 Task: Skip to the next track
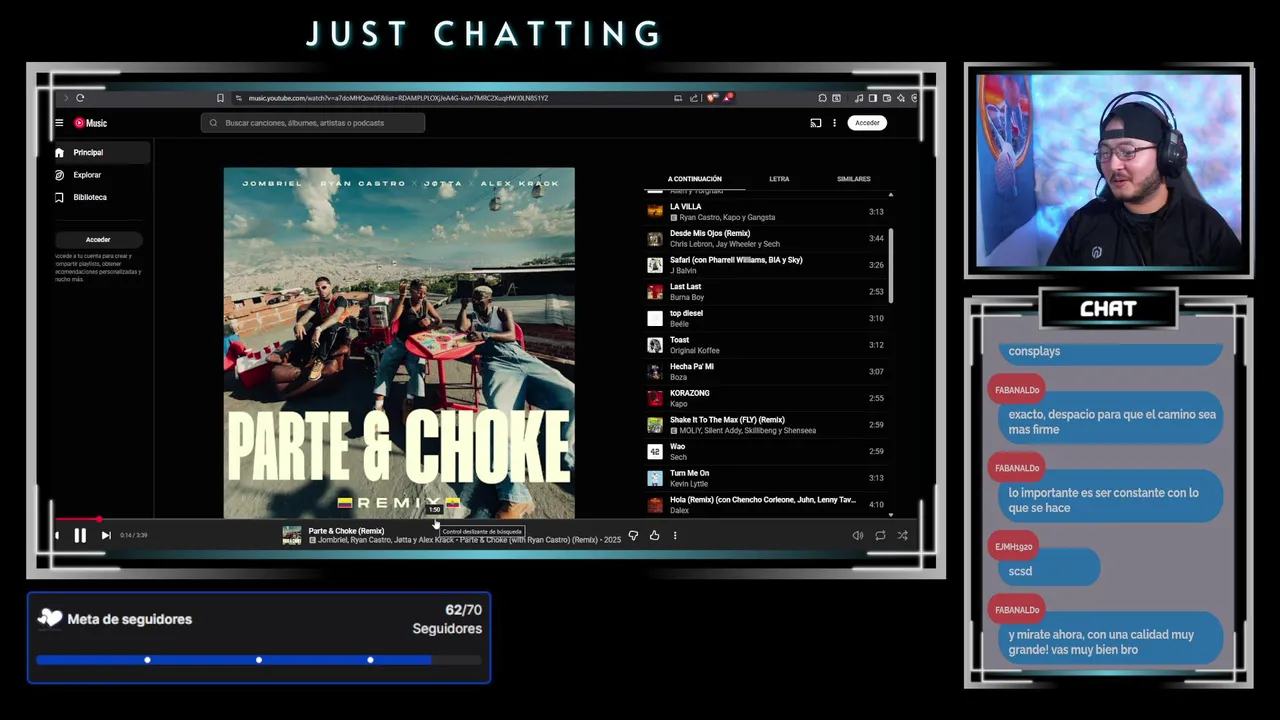pos(106,535)
